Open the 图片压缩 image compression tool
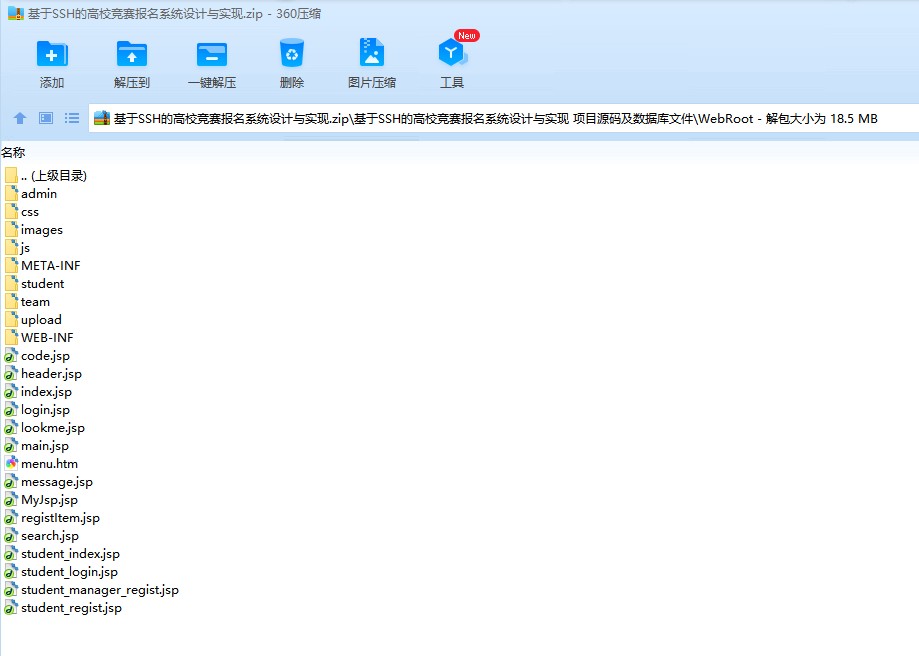Viewport: 919px width, 656px height. coord(372,53)
